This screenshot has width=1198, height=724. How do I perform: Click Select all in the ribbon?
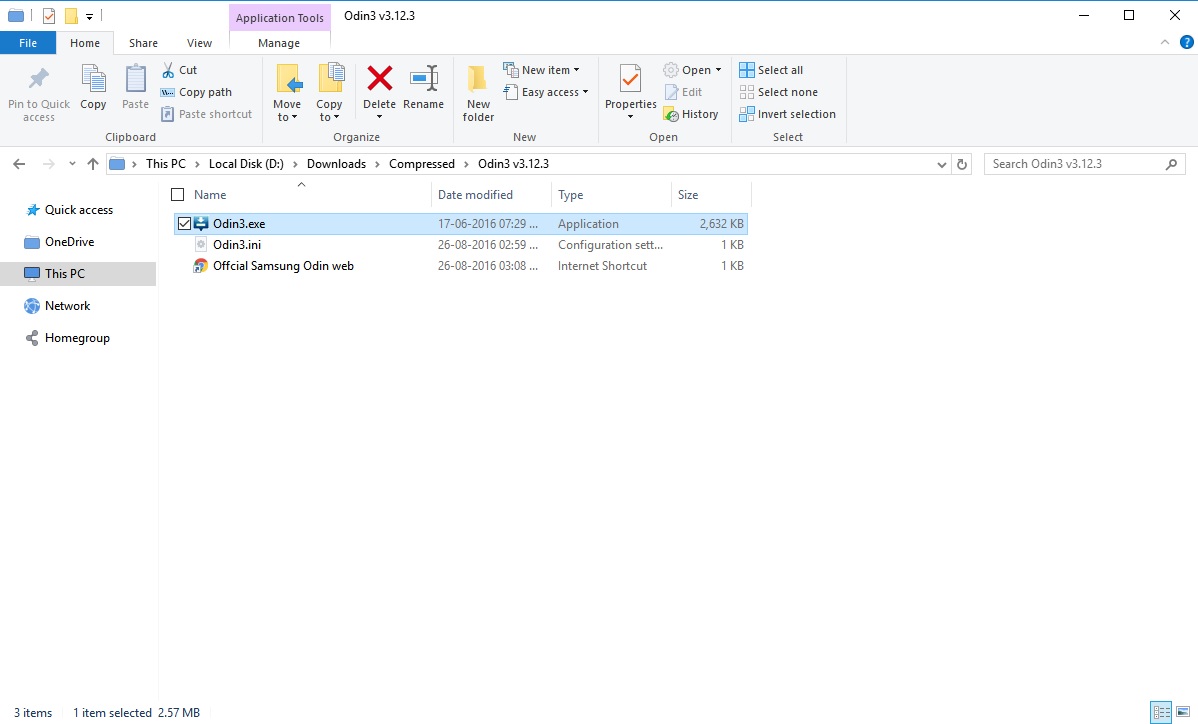pyautogui.click(x=771, y=70)
